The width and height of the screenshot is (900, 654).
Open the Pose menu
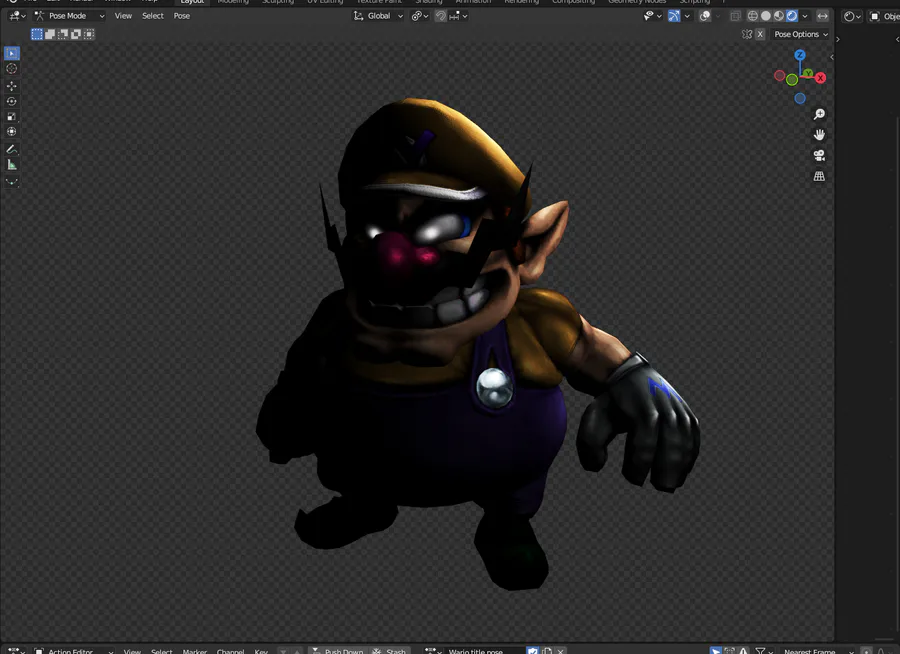181,16
